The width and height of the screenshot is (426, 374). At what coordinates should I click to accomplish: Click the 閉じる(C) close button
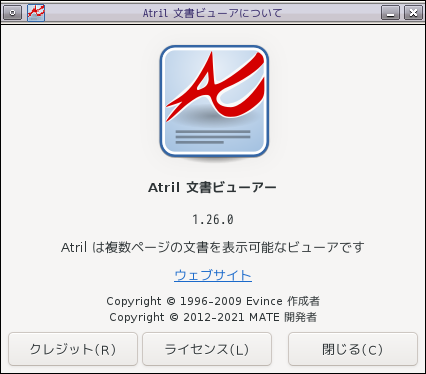click(353, 349)
